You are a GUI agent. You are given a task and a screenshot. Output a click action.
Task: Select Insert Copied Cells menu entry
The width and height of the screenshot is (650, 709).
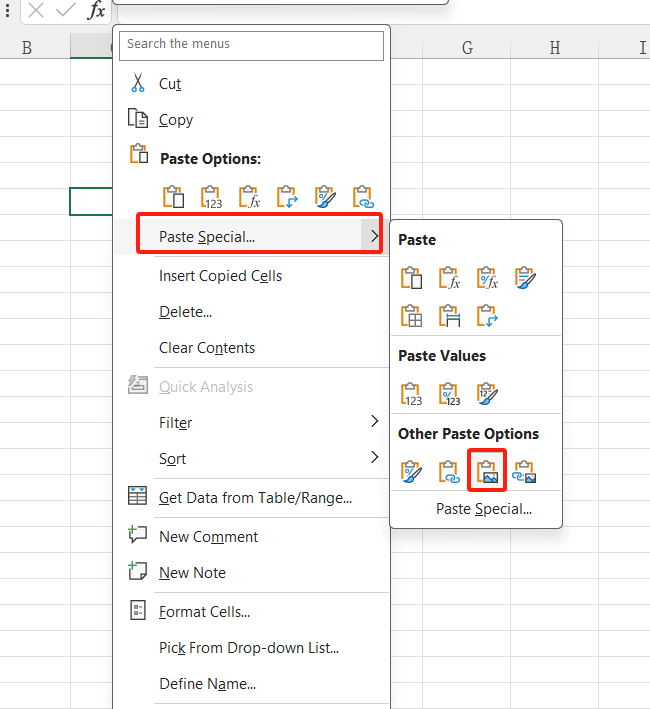tap(220, 276)
